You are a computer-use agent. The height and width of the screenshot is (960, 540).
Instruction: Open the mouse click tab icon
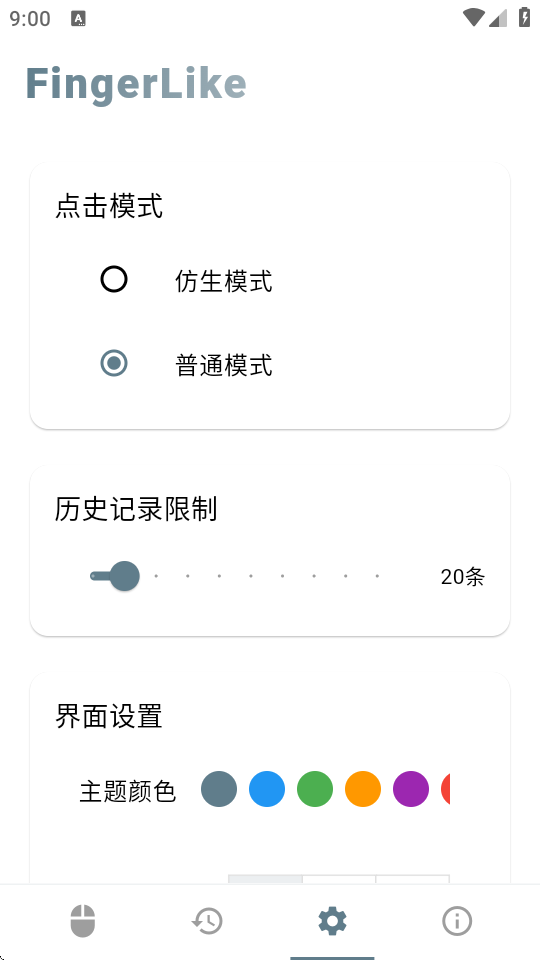[83, 921]
